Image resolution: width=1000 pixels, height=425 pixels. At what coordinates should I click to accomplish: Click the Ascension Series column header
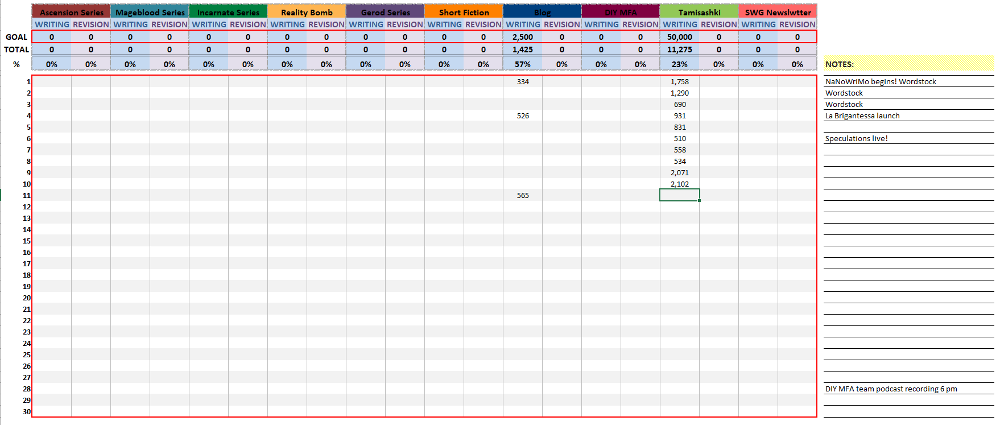pos(71,11)
